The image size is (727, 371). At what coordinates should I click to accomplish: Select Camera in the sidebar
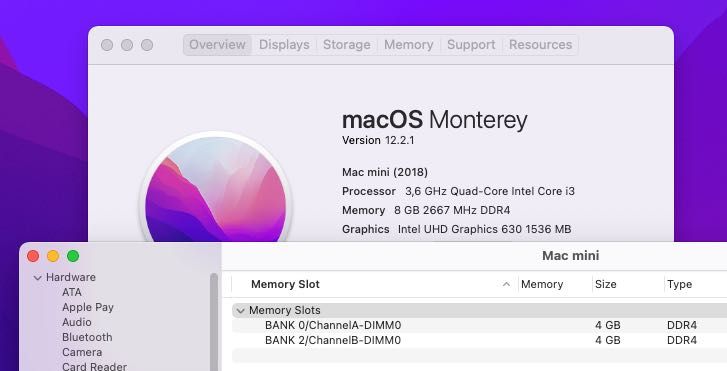click(x=82, y=352)
